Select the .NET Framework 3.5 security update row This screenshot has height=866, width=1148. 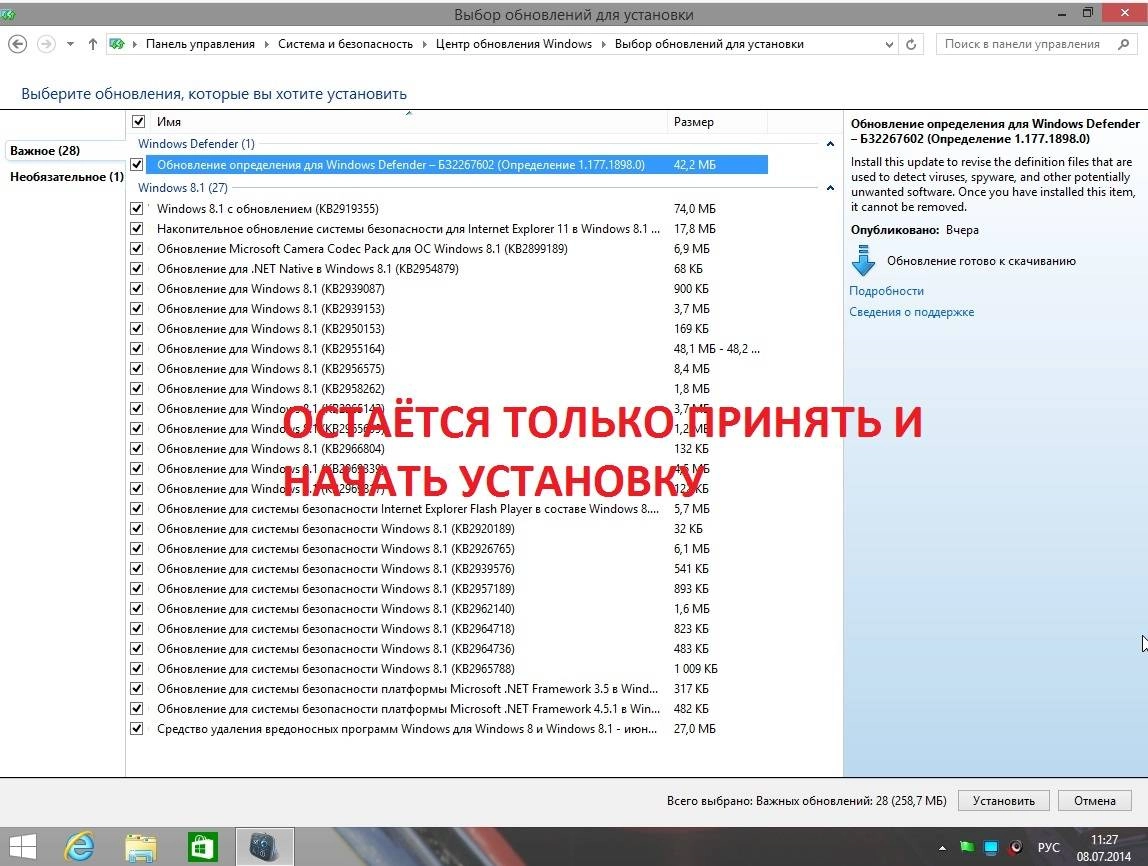449,688
